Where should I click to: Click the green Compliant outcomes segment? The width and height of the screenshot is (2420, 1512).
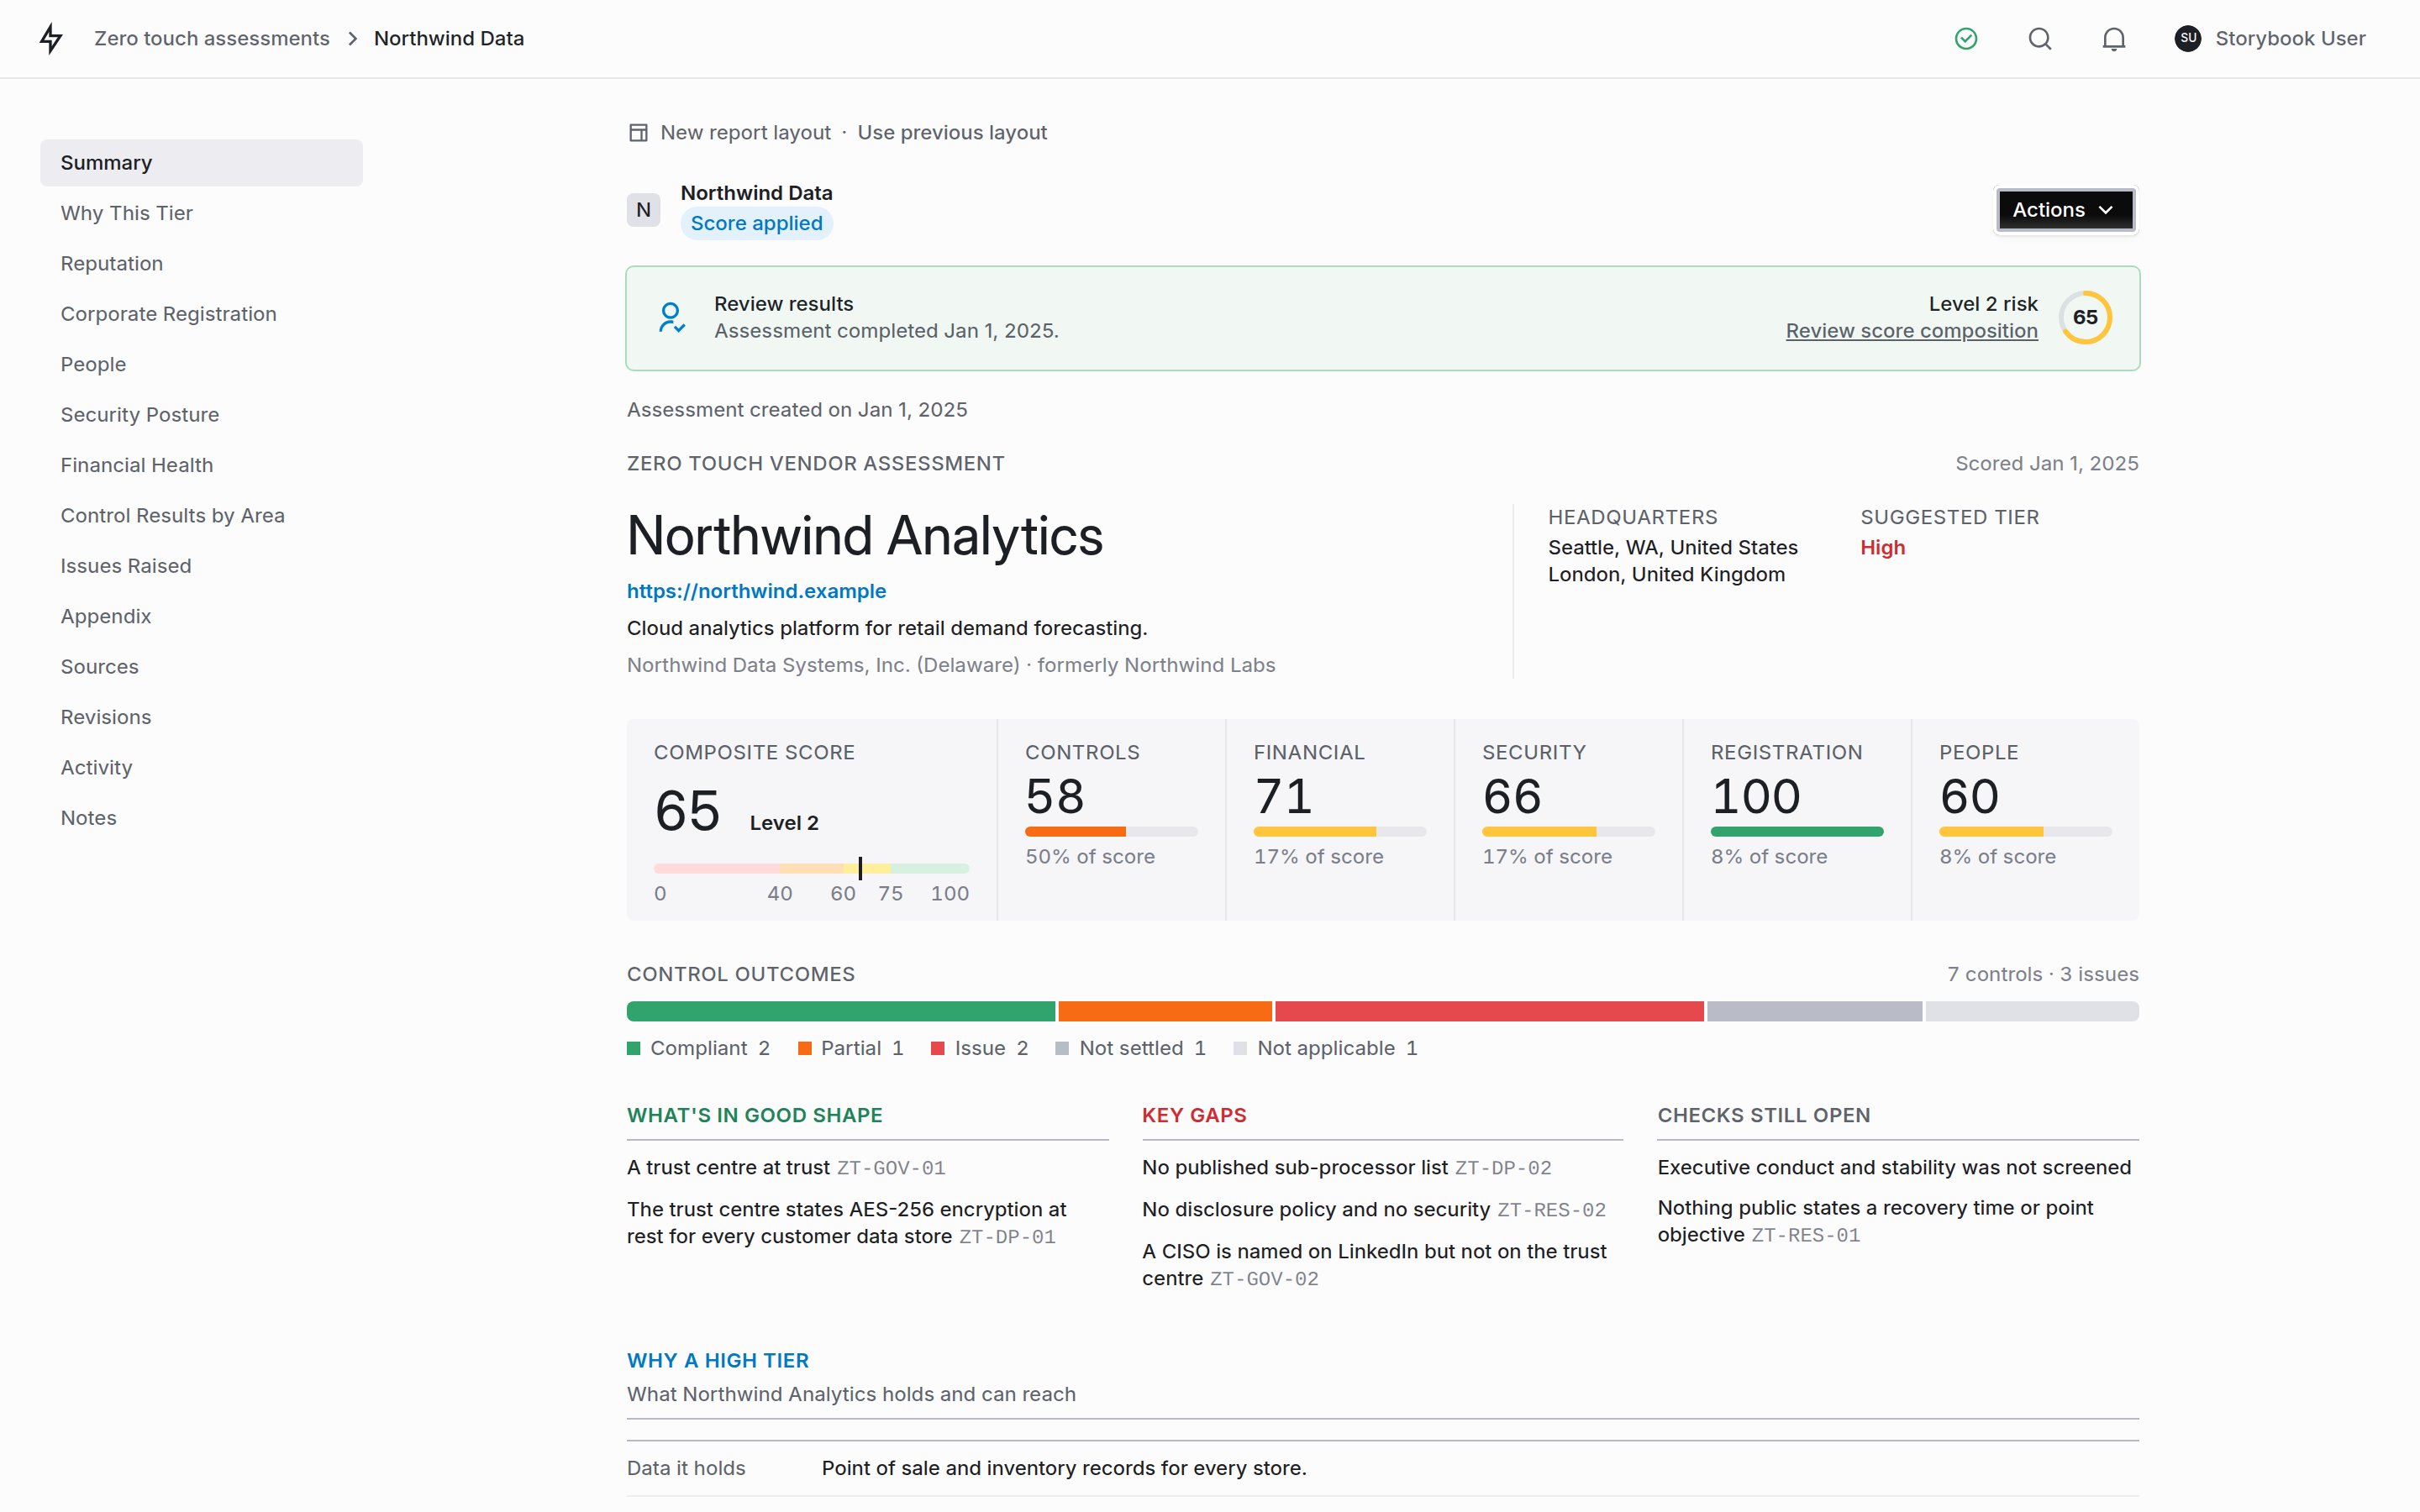pos(840,1011)
